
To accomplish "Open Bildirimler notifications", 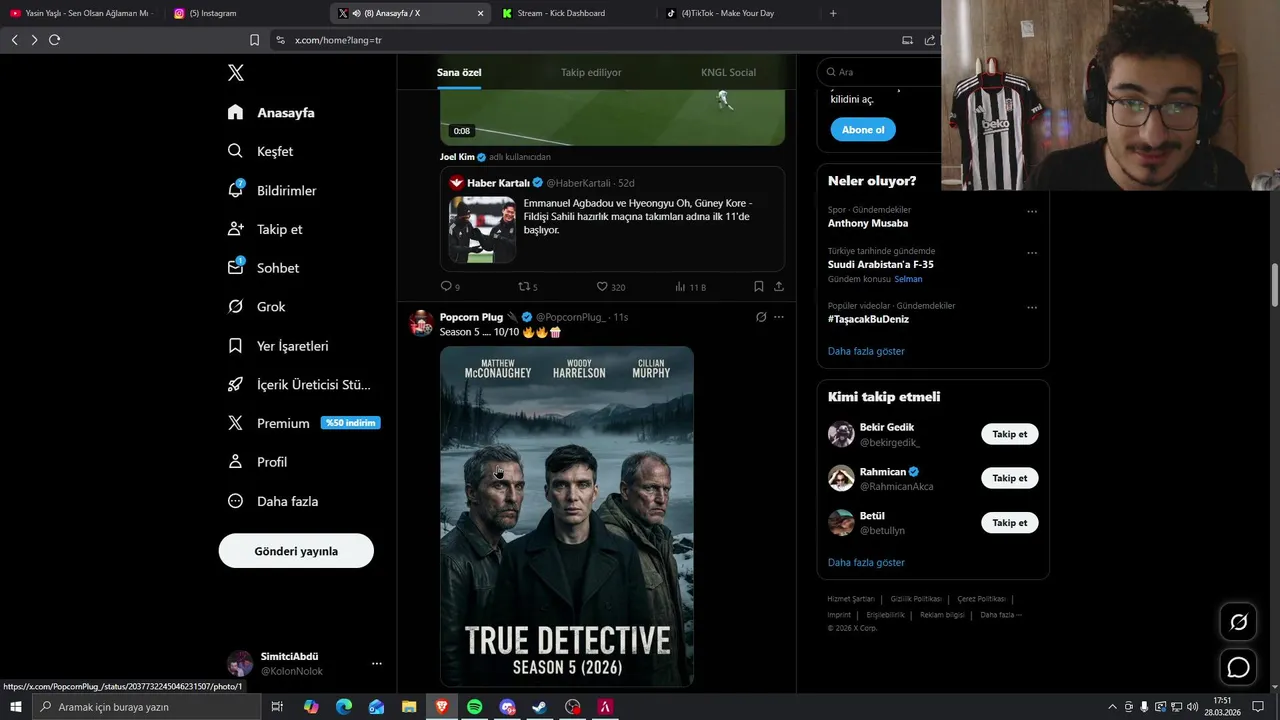I will point(272,190).
